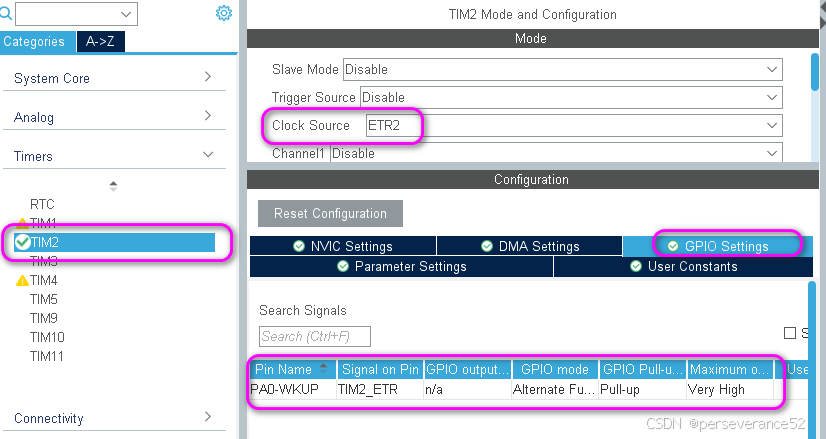The height and width of the screenshot is (439, 826).
Task: Open the Slave Mode dropdown
Action: coord(771,70)
